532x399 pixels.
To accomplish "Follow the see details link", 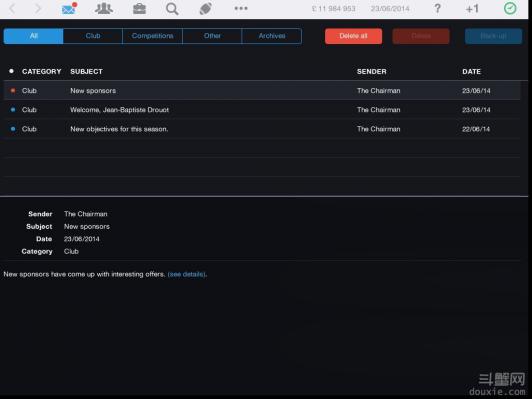I will click(187, 274).
